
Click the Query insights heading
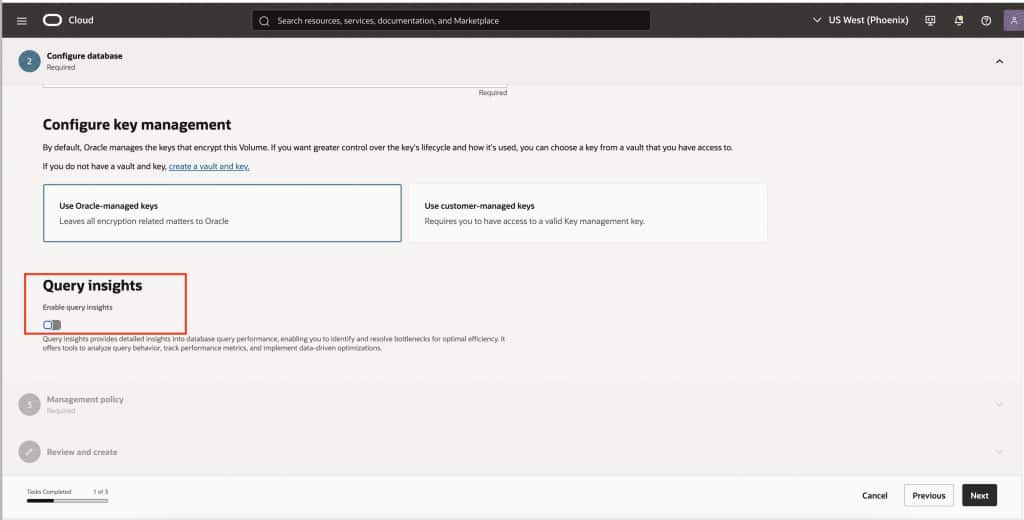coord(92,285)
